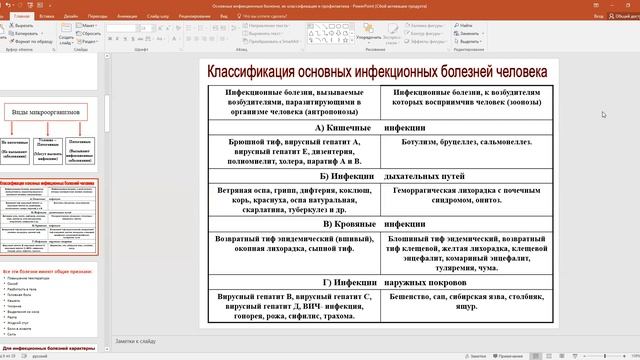Expand the shapes gallery more arrow
This screenshot has width=640, height=360.
[x=352, y=41]
